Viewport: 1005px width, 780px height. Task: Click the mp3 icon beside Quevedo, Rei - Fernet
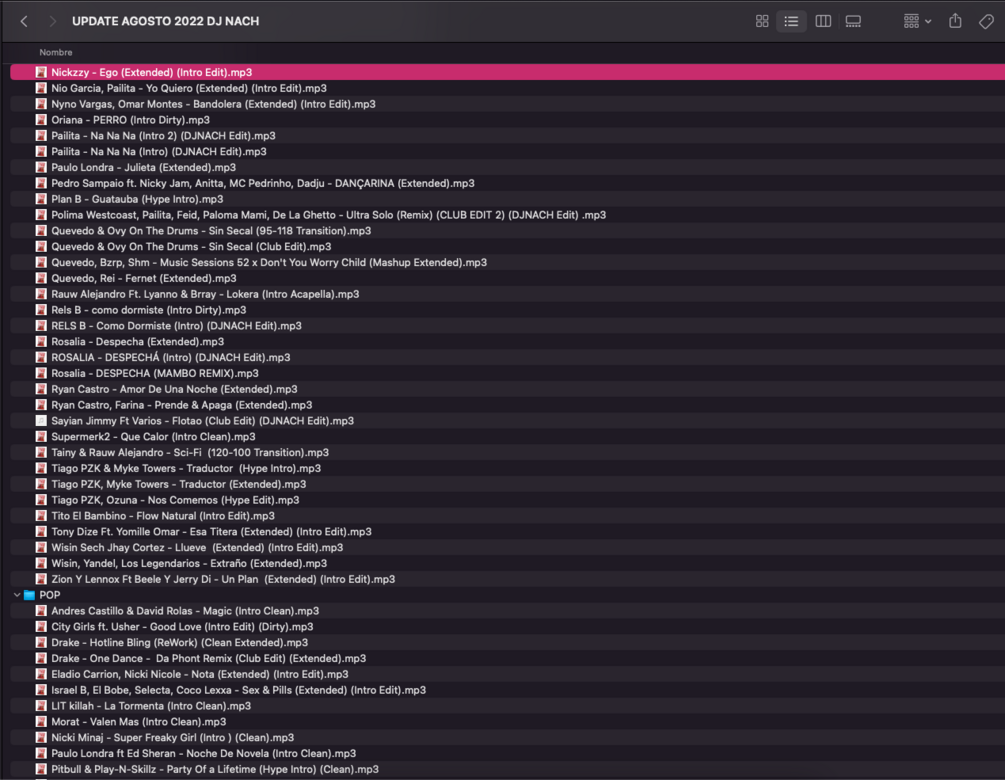41,278
